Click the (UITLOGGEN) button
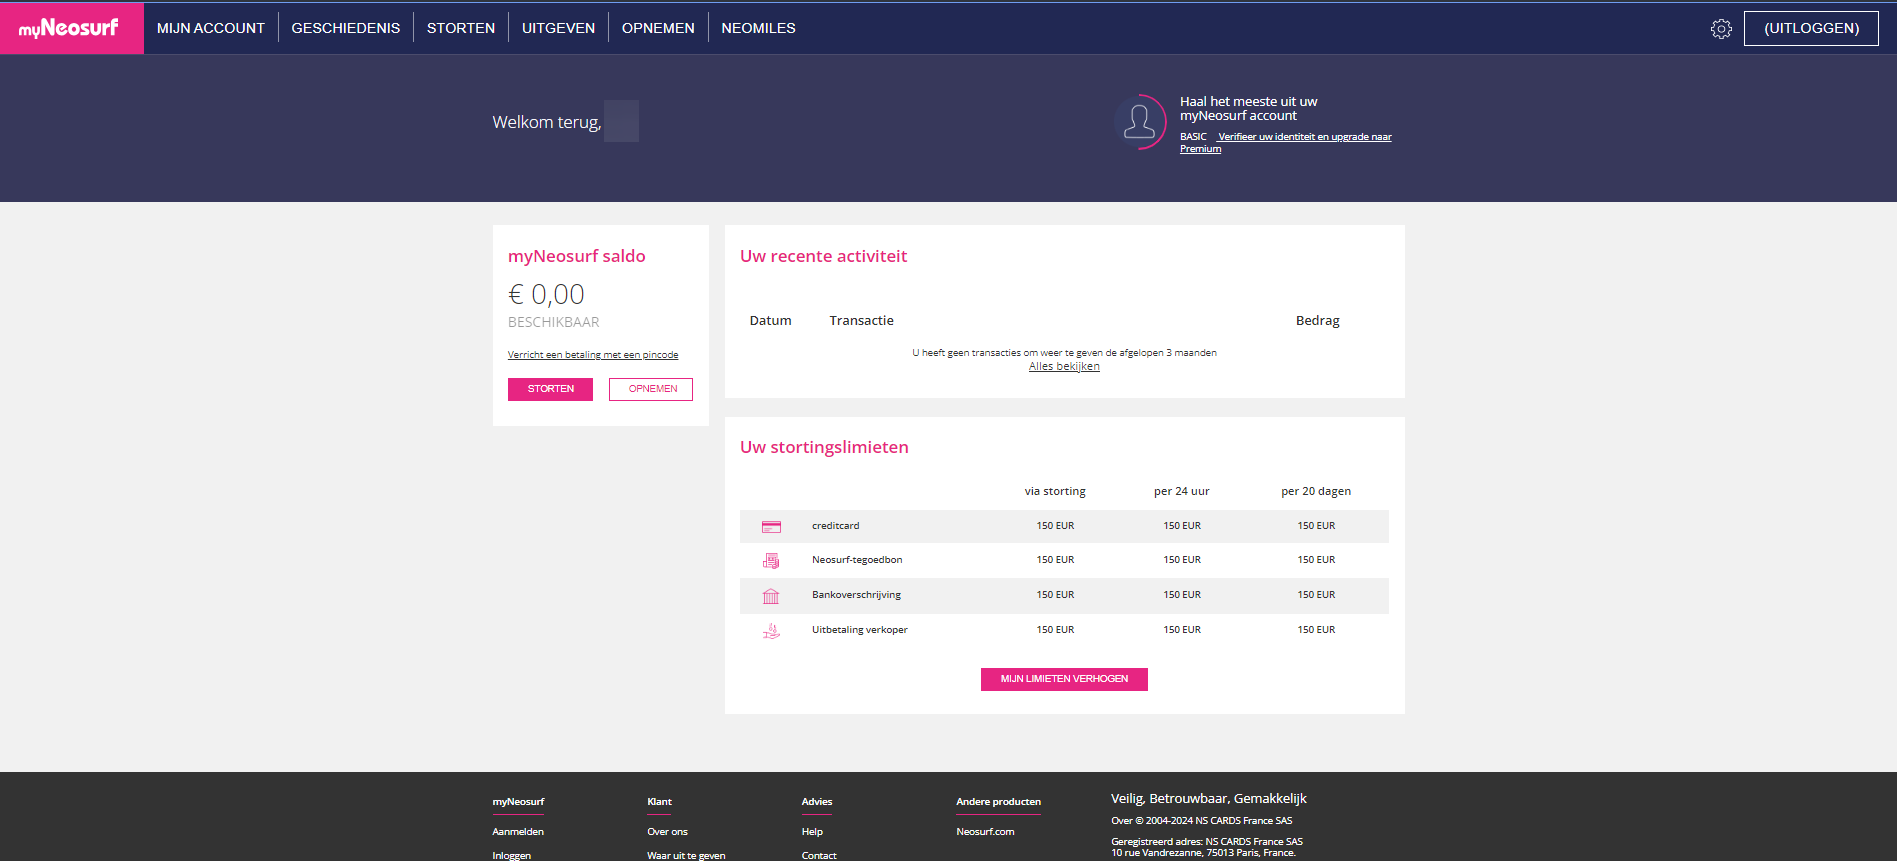The height and width of the screenshot is (861, 1897). coord(1811,28)
